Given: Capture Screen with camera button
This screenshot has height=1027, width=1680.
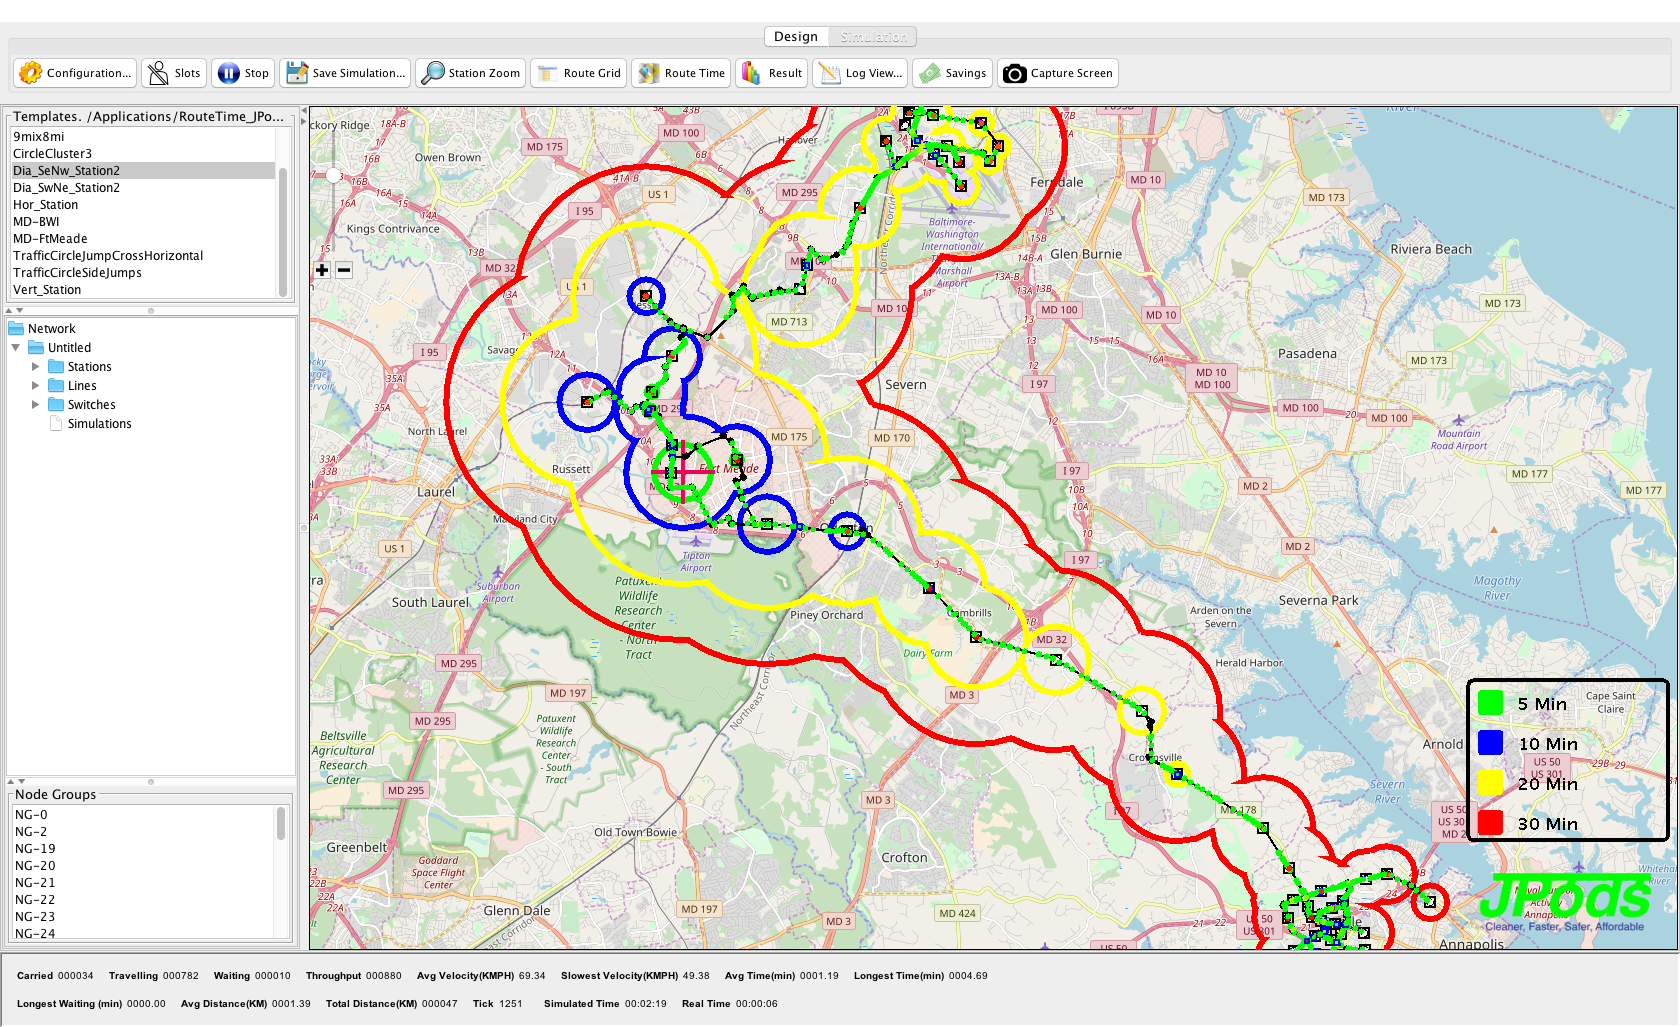Looking at the screenshot, I should click(x=1058, y=73).
